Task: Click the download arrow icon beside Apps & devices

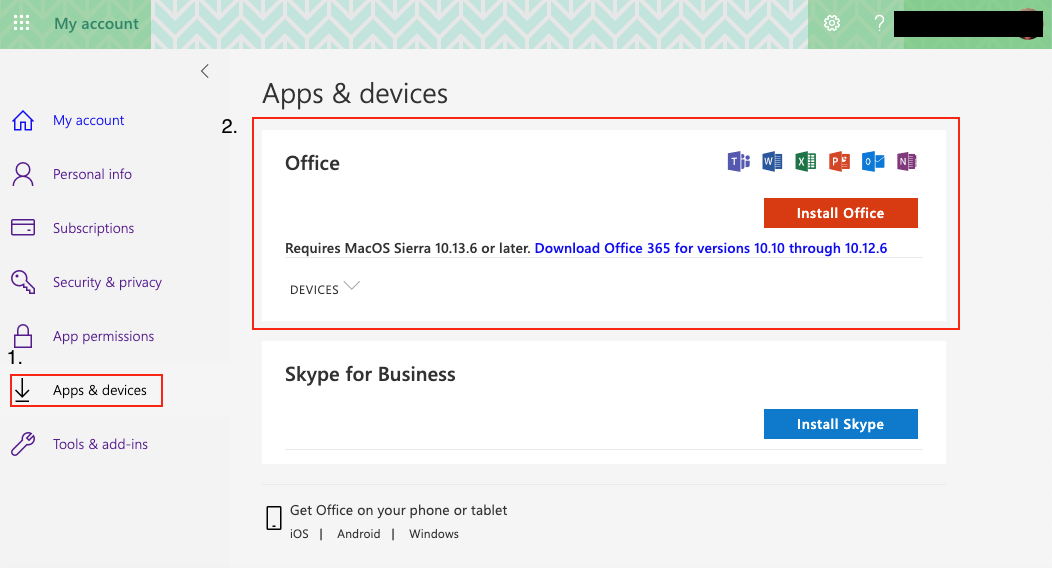Action: tap(22, 390)
